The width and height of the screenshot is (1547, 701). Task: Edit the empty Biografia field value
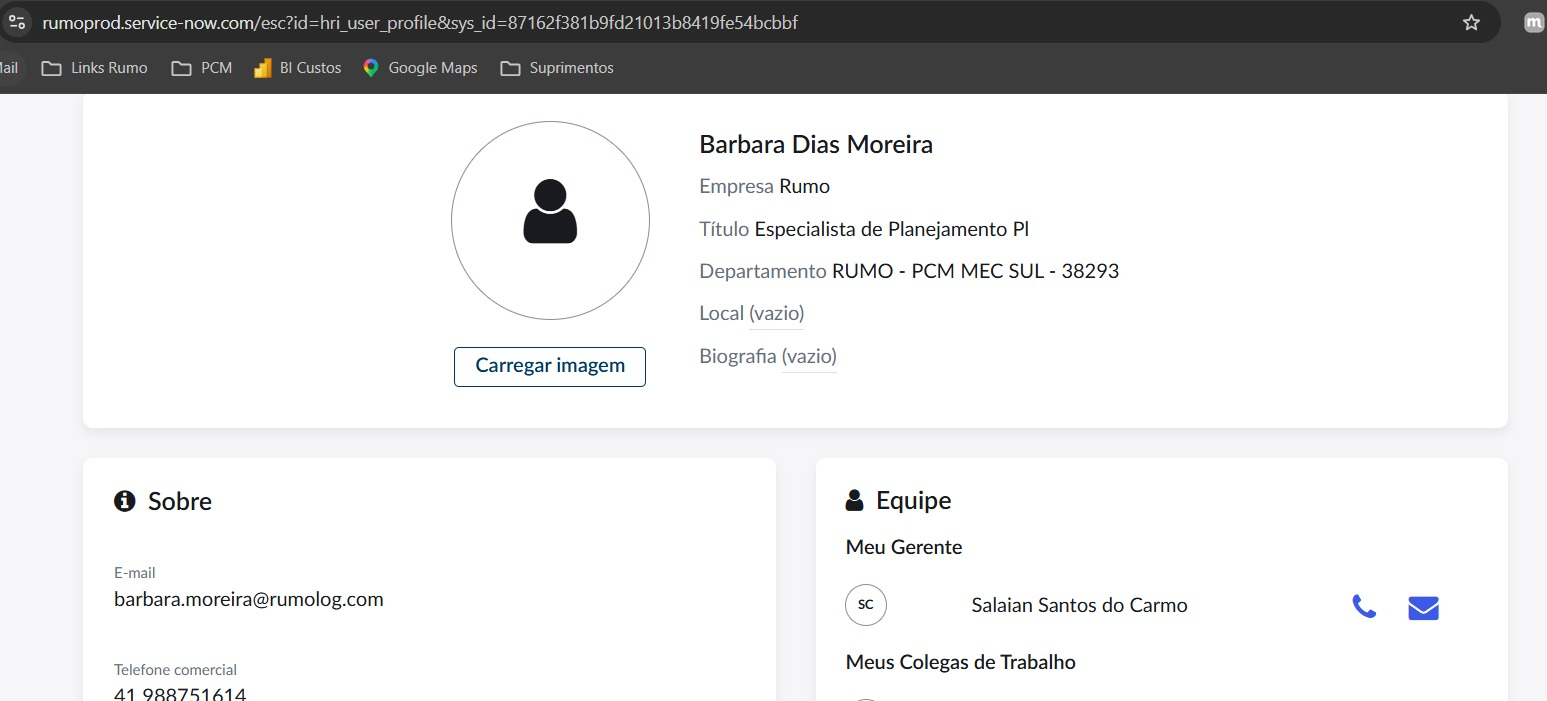point(809,357)
